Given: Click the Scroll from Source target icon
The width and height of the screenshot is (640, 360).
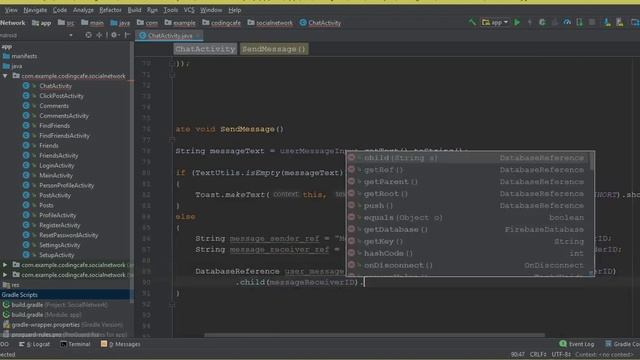Looking at the screenshot, I should pyautogui.click(x=88, y=36).
